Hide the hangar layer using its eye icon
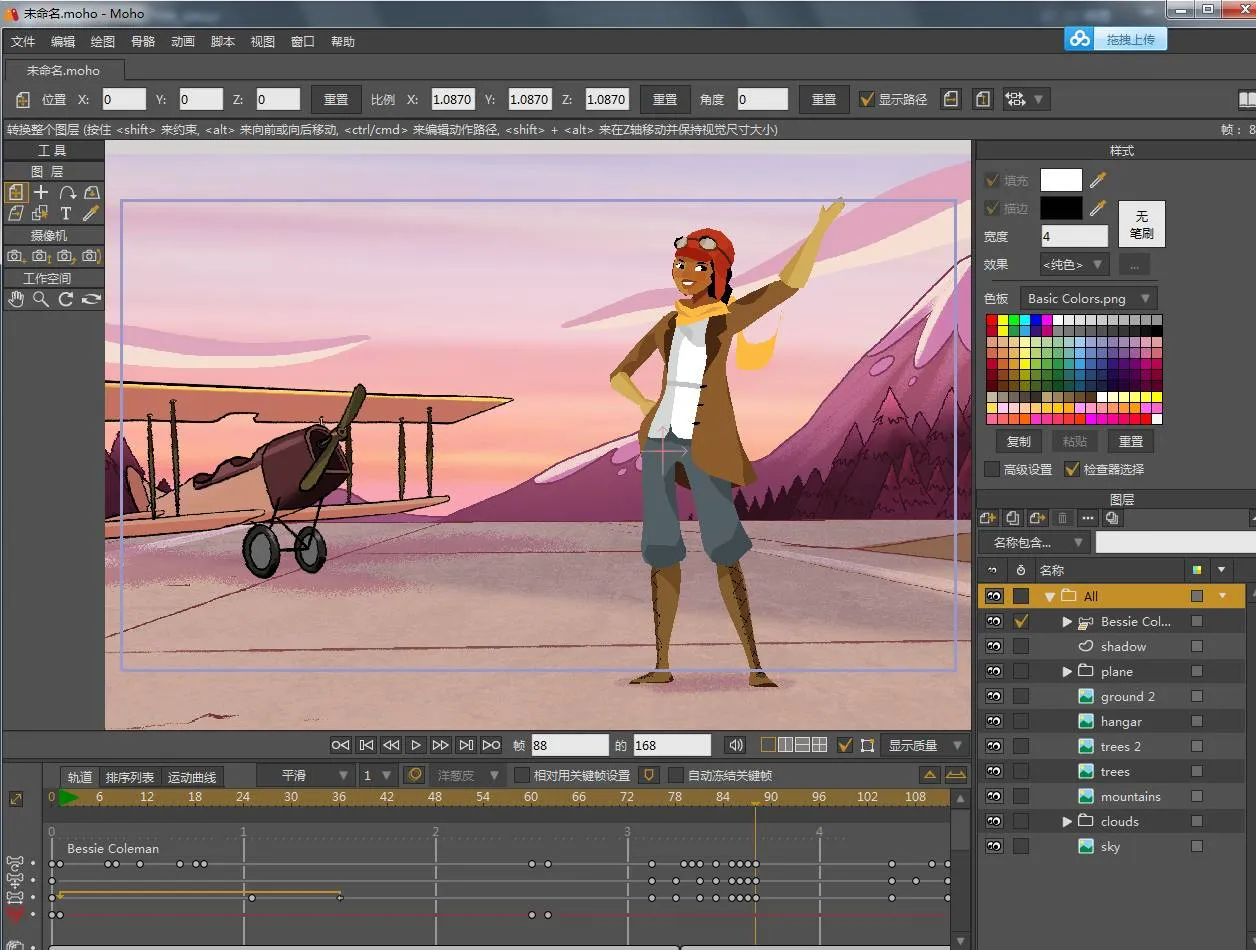The width and height of the screenshot is (1256, 950). (x=994, y=721)
